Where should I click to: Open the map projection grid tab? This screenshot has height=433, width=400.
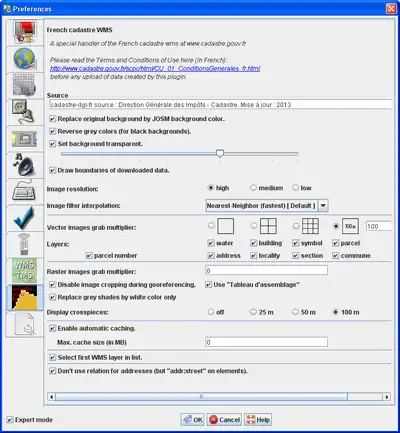(x=24, y=85)
